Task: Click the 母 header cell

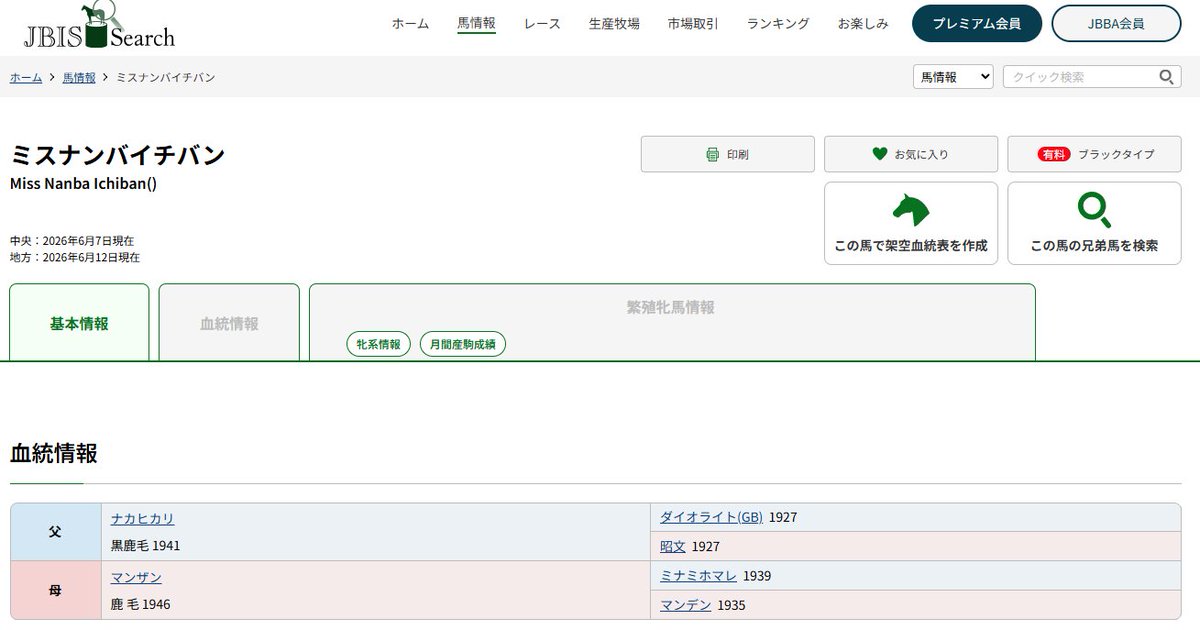Action: coord(56,590)
